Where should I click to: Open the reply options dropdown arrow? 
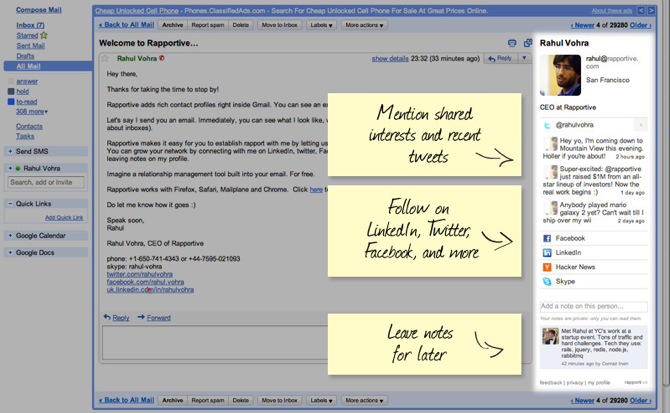[524, 58]
